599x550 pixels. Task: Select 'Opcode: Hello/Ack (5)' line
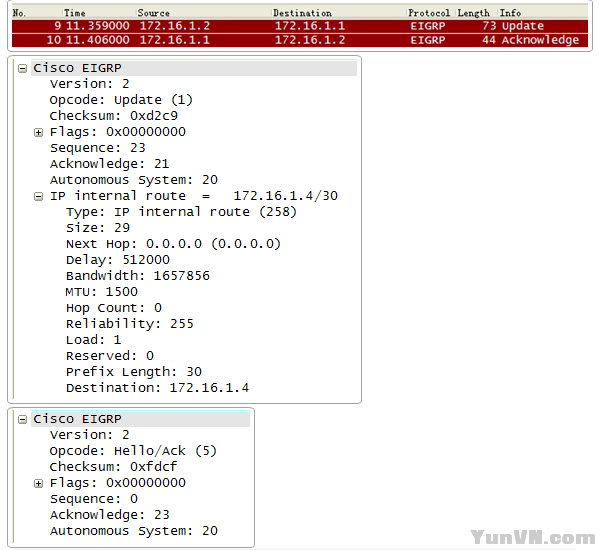tap(133, 451)
